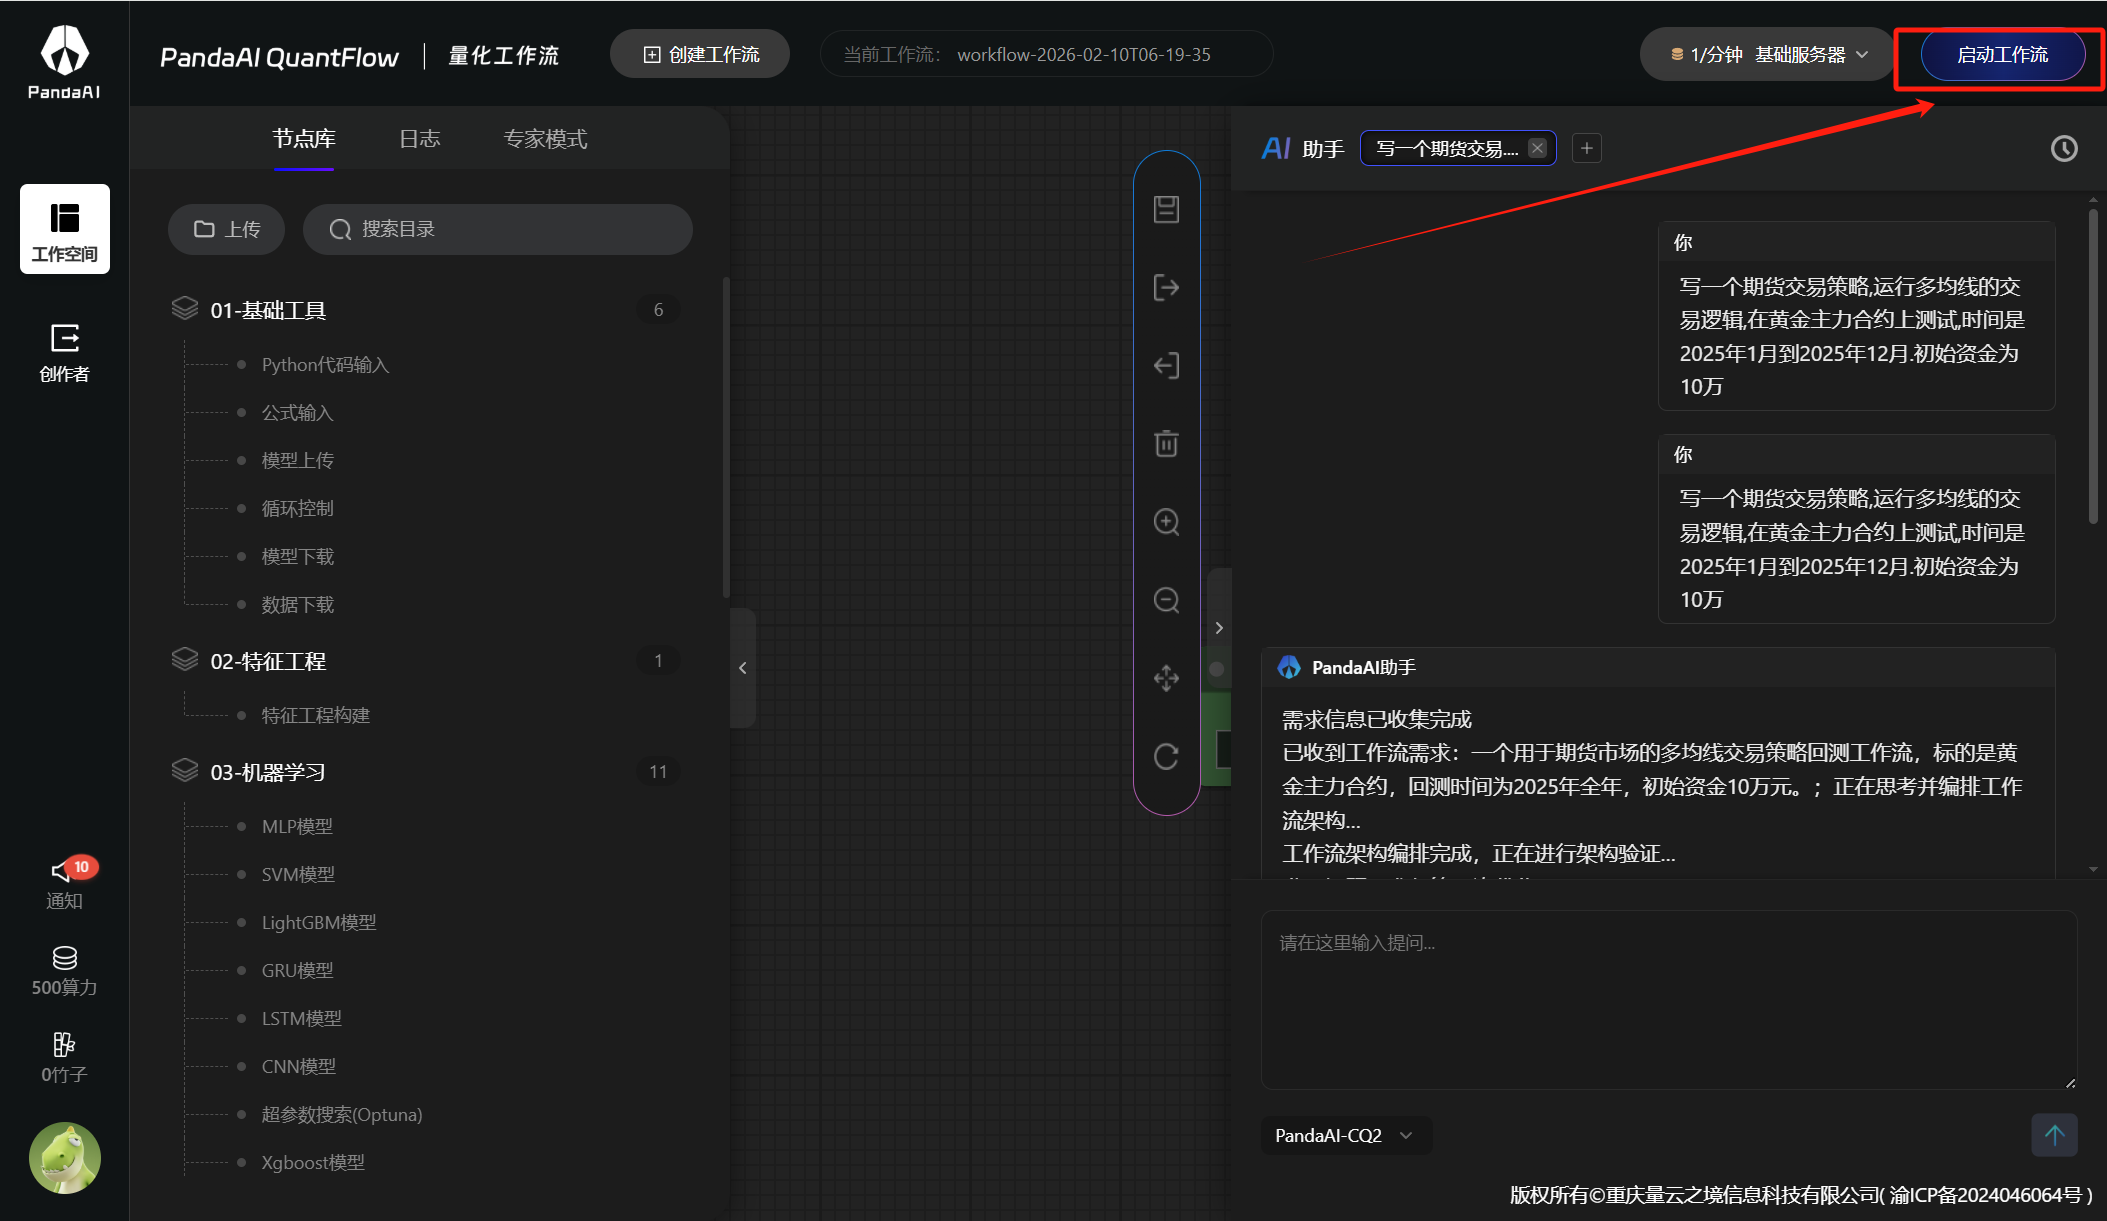Viewport: 2107px width, 1221px height.
Task: Add a new AI assistant conversation
Action: point(1587,149)
